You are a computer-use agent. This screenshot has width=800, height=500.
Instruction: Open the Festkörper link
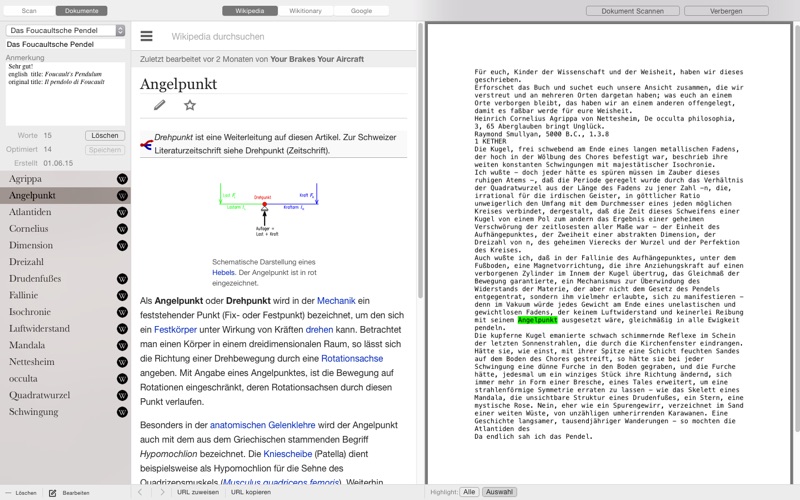(176, 330)
